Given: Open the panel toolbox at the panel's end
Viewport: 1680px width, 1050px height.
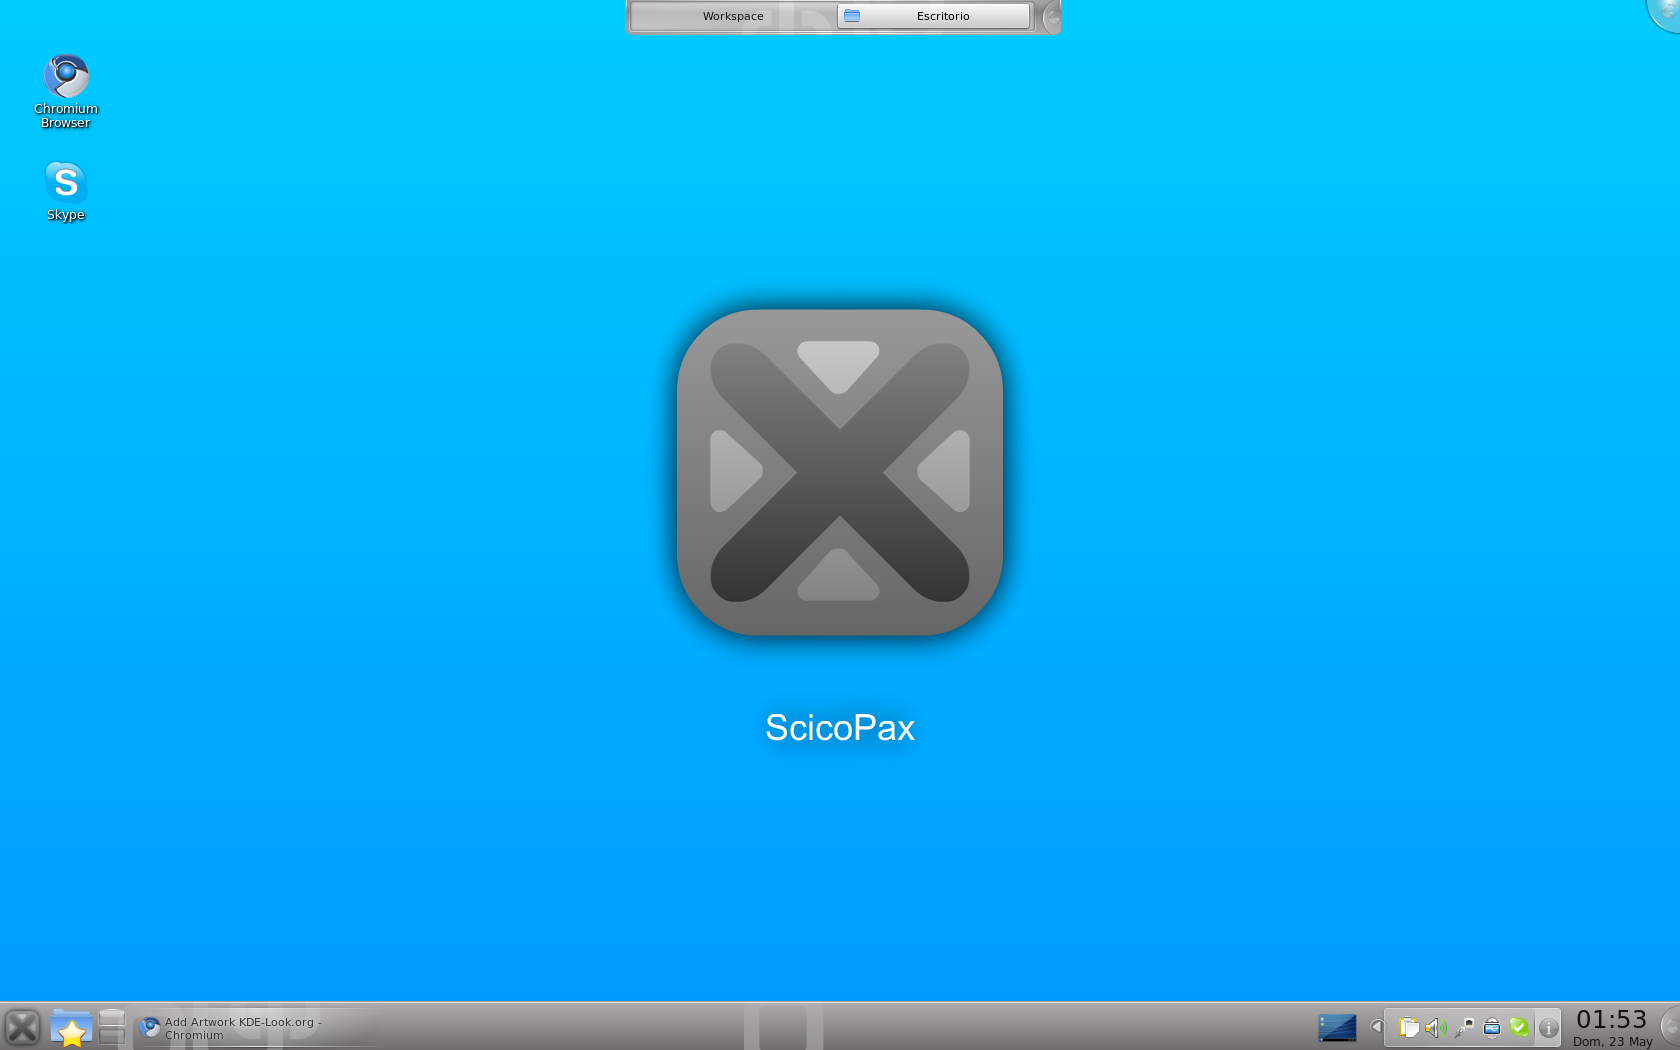Looking at the screenshot, I should coord(1670,1027).
